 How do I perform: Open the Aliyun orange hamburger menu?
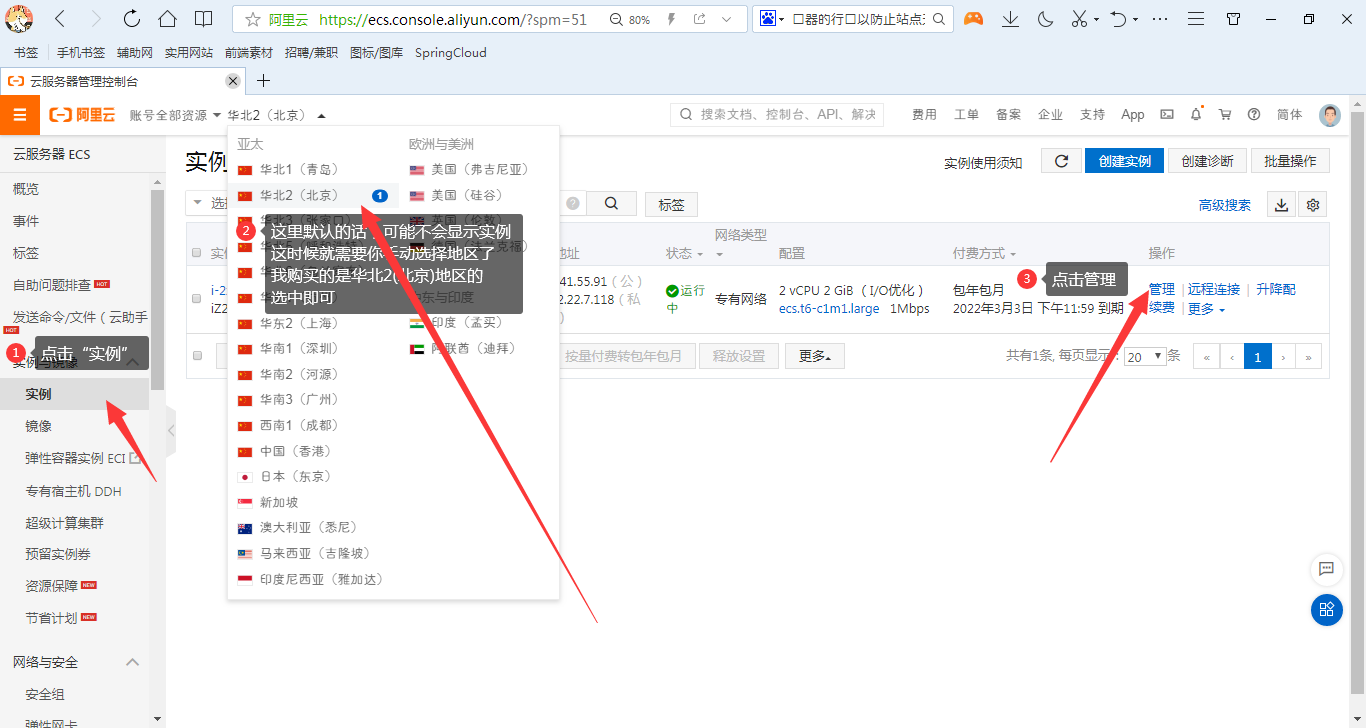[x=19, y=115]
